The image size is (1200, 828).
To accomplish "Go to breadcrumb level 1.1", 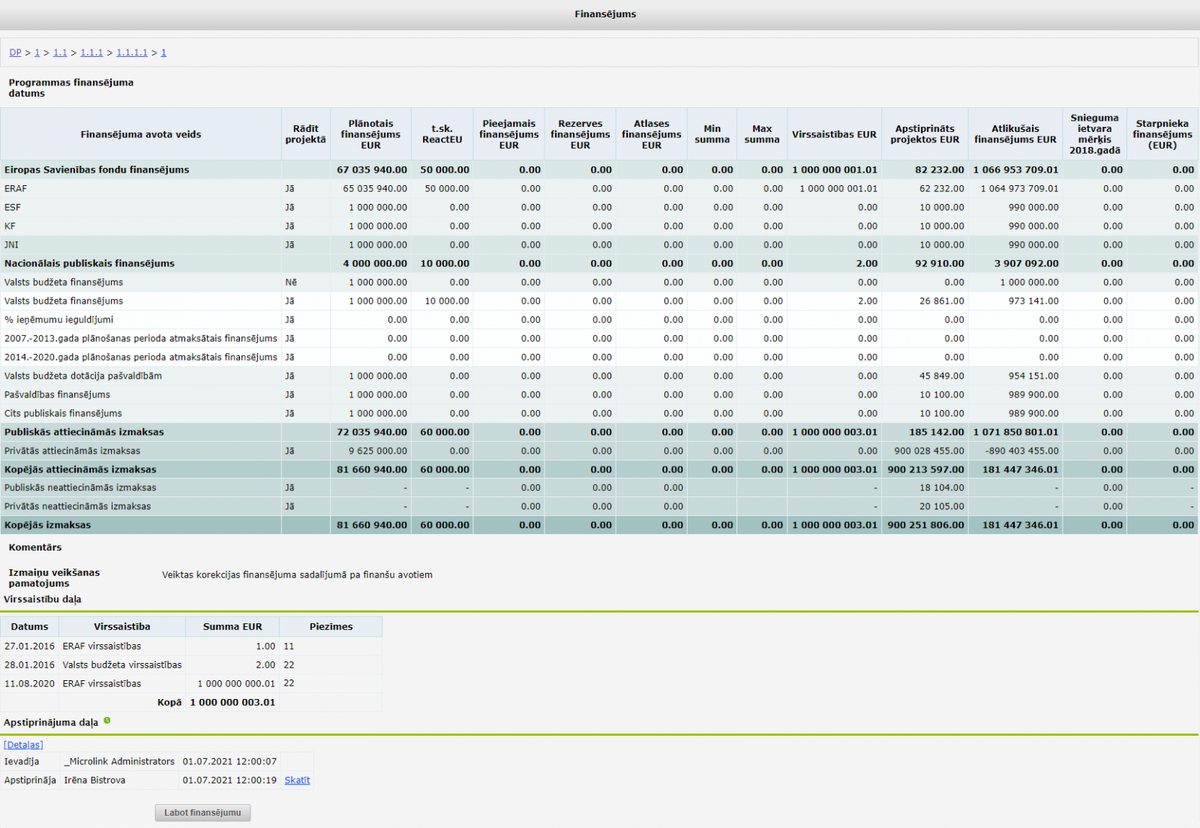I will coord(60,52).
